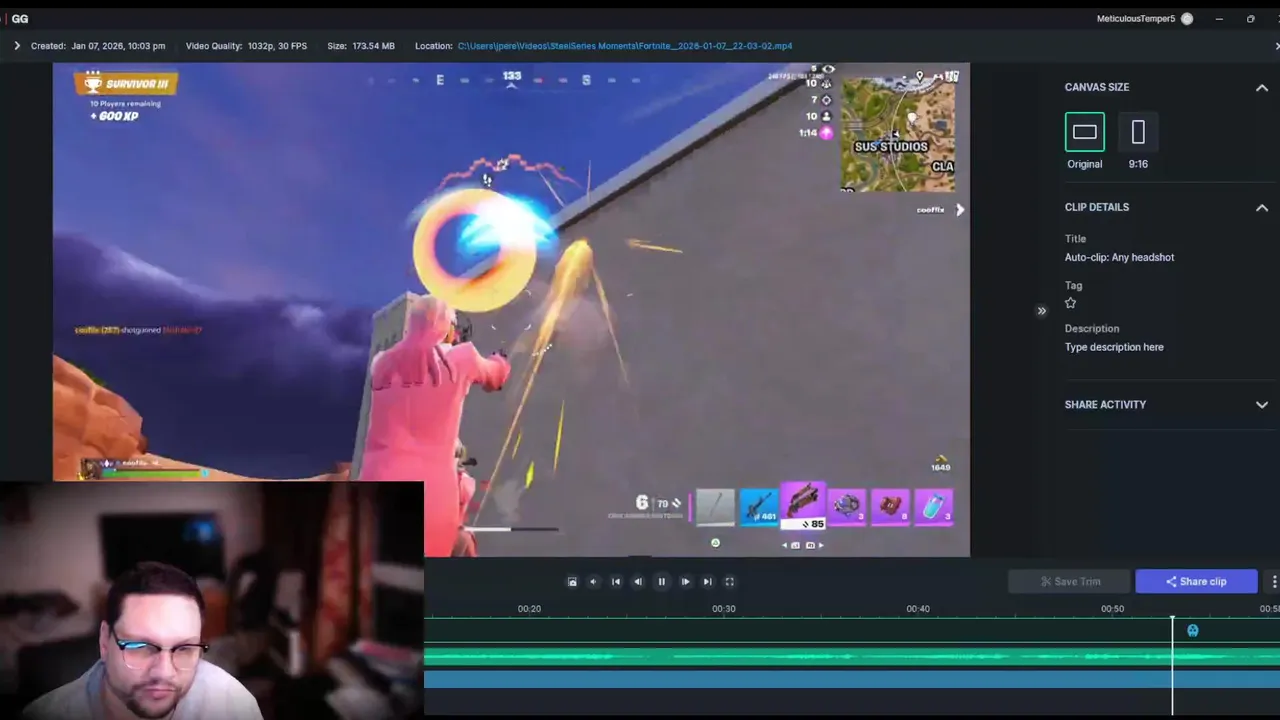1280x720 pixels.
Task: Click the 00:20 mark on timeline ruler
Action: pyautogui.click(x=529, y=608)
